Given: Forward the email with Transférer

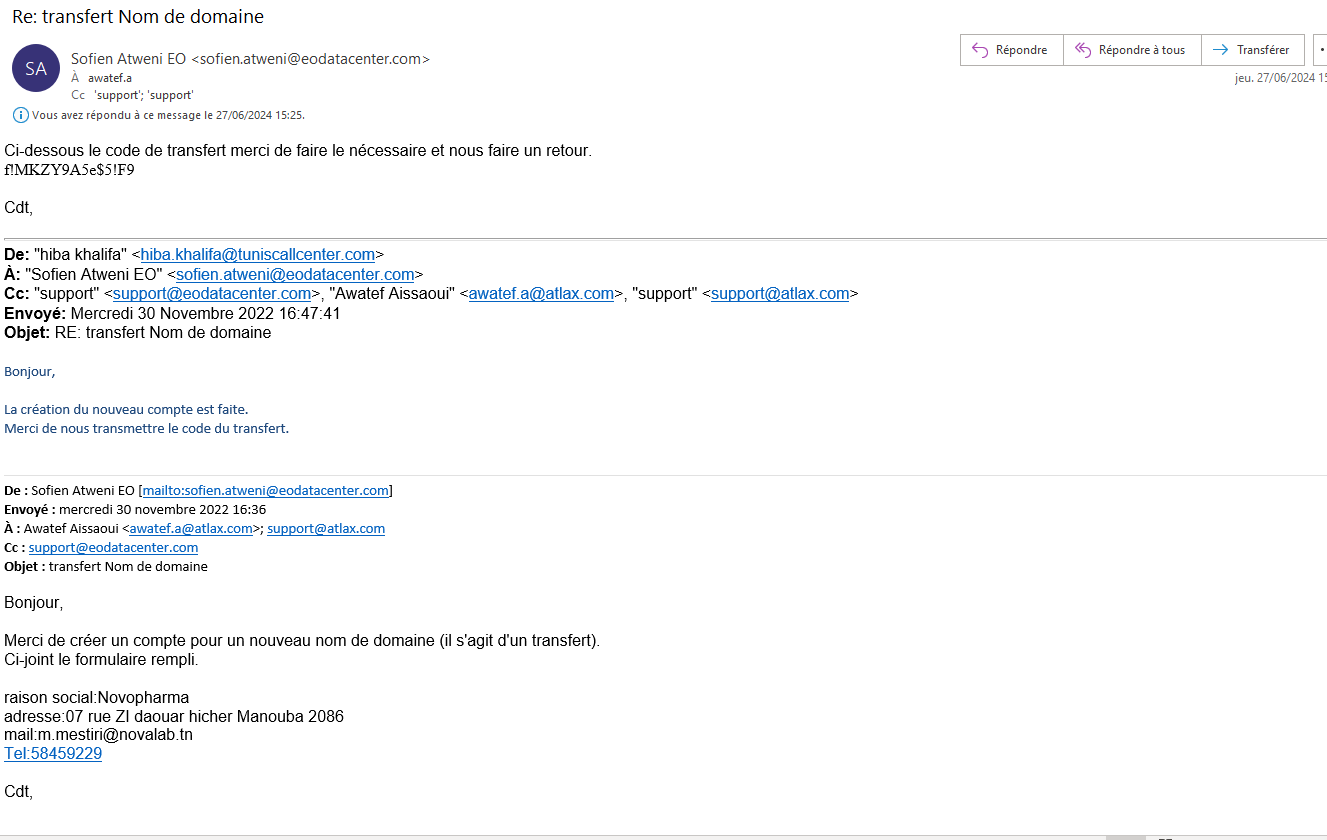Looking at the screenshot, I should click(x=1252, y=50).
